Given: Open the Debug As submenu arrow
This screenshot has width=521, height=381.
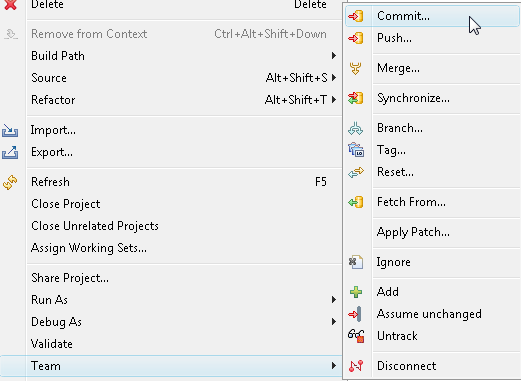Looking at the screenshot, I should (334, 322).
